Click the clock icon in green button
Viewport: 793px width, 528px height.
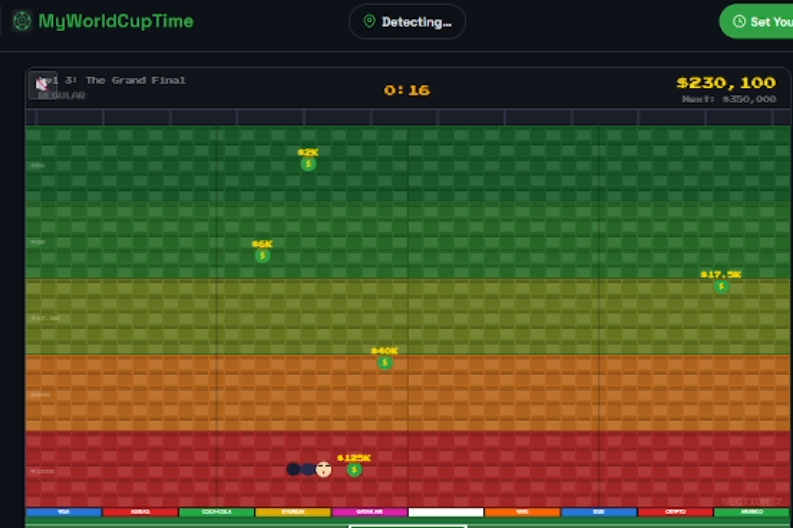[x=739, y=22]
